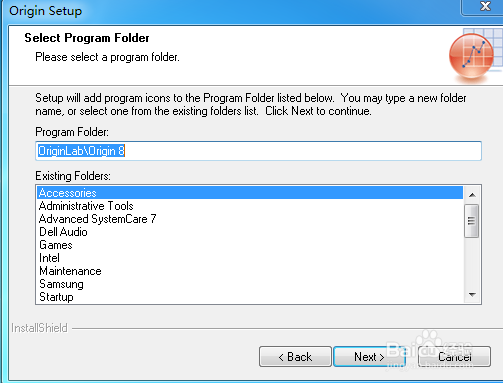Click the Next button
The image size is (503, 383).
tap(369, 357)
